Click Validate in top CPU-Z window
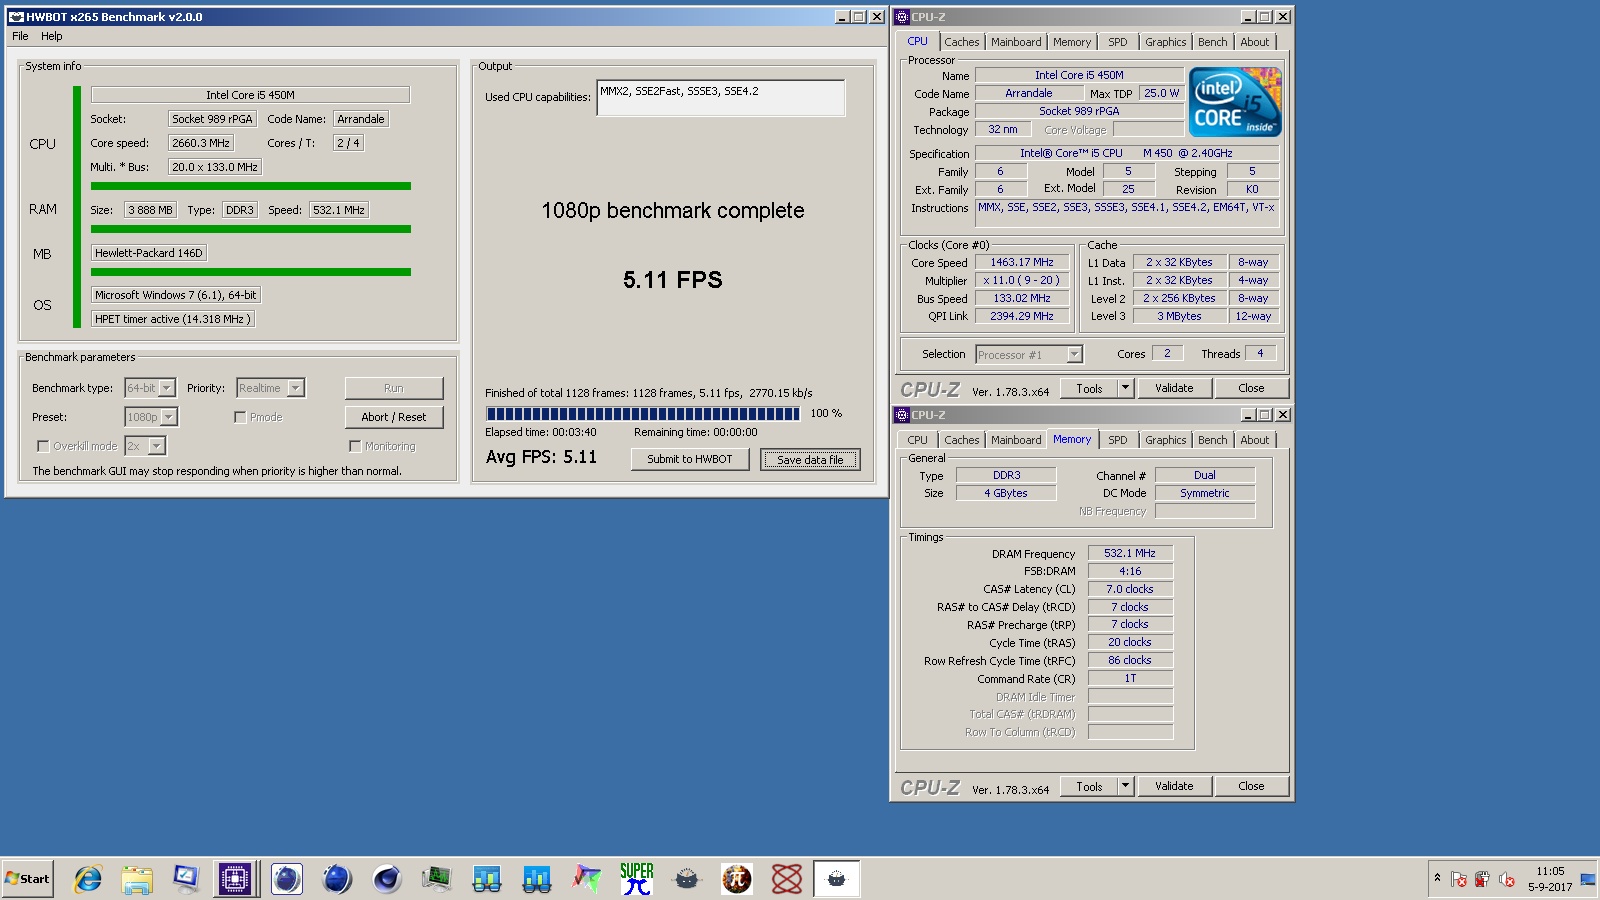The width and height of the screenshot is (1600, 900). point(1174,388)
